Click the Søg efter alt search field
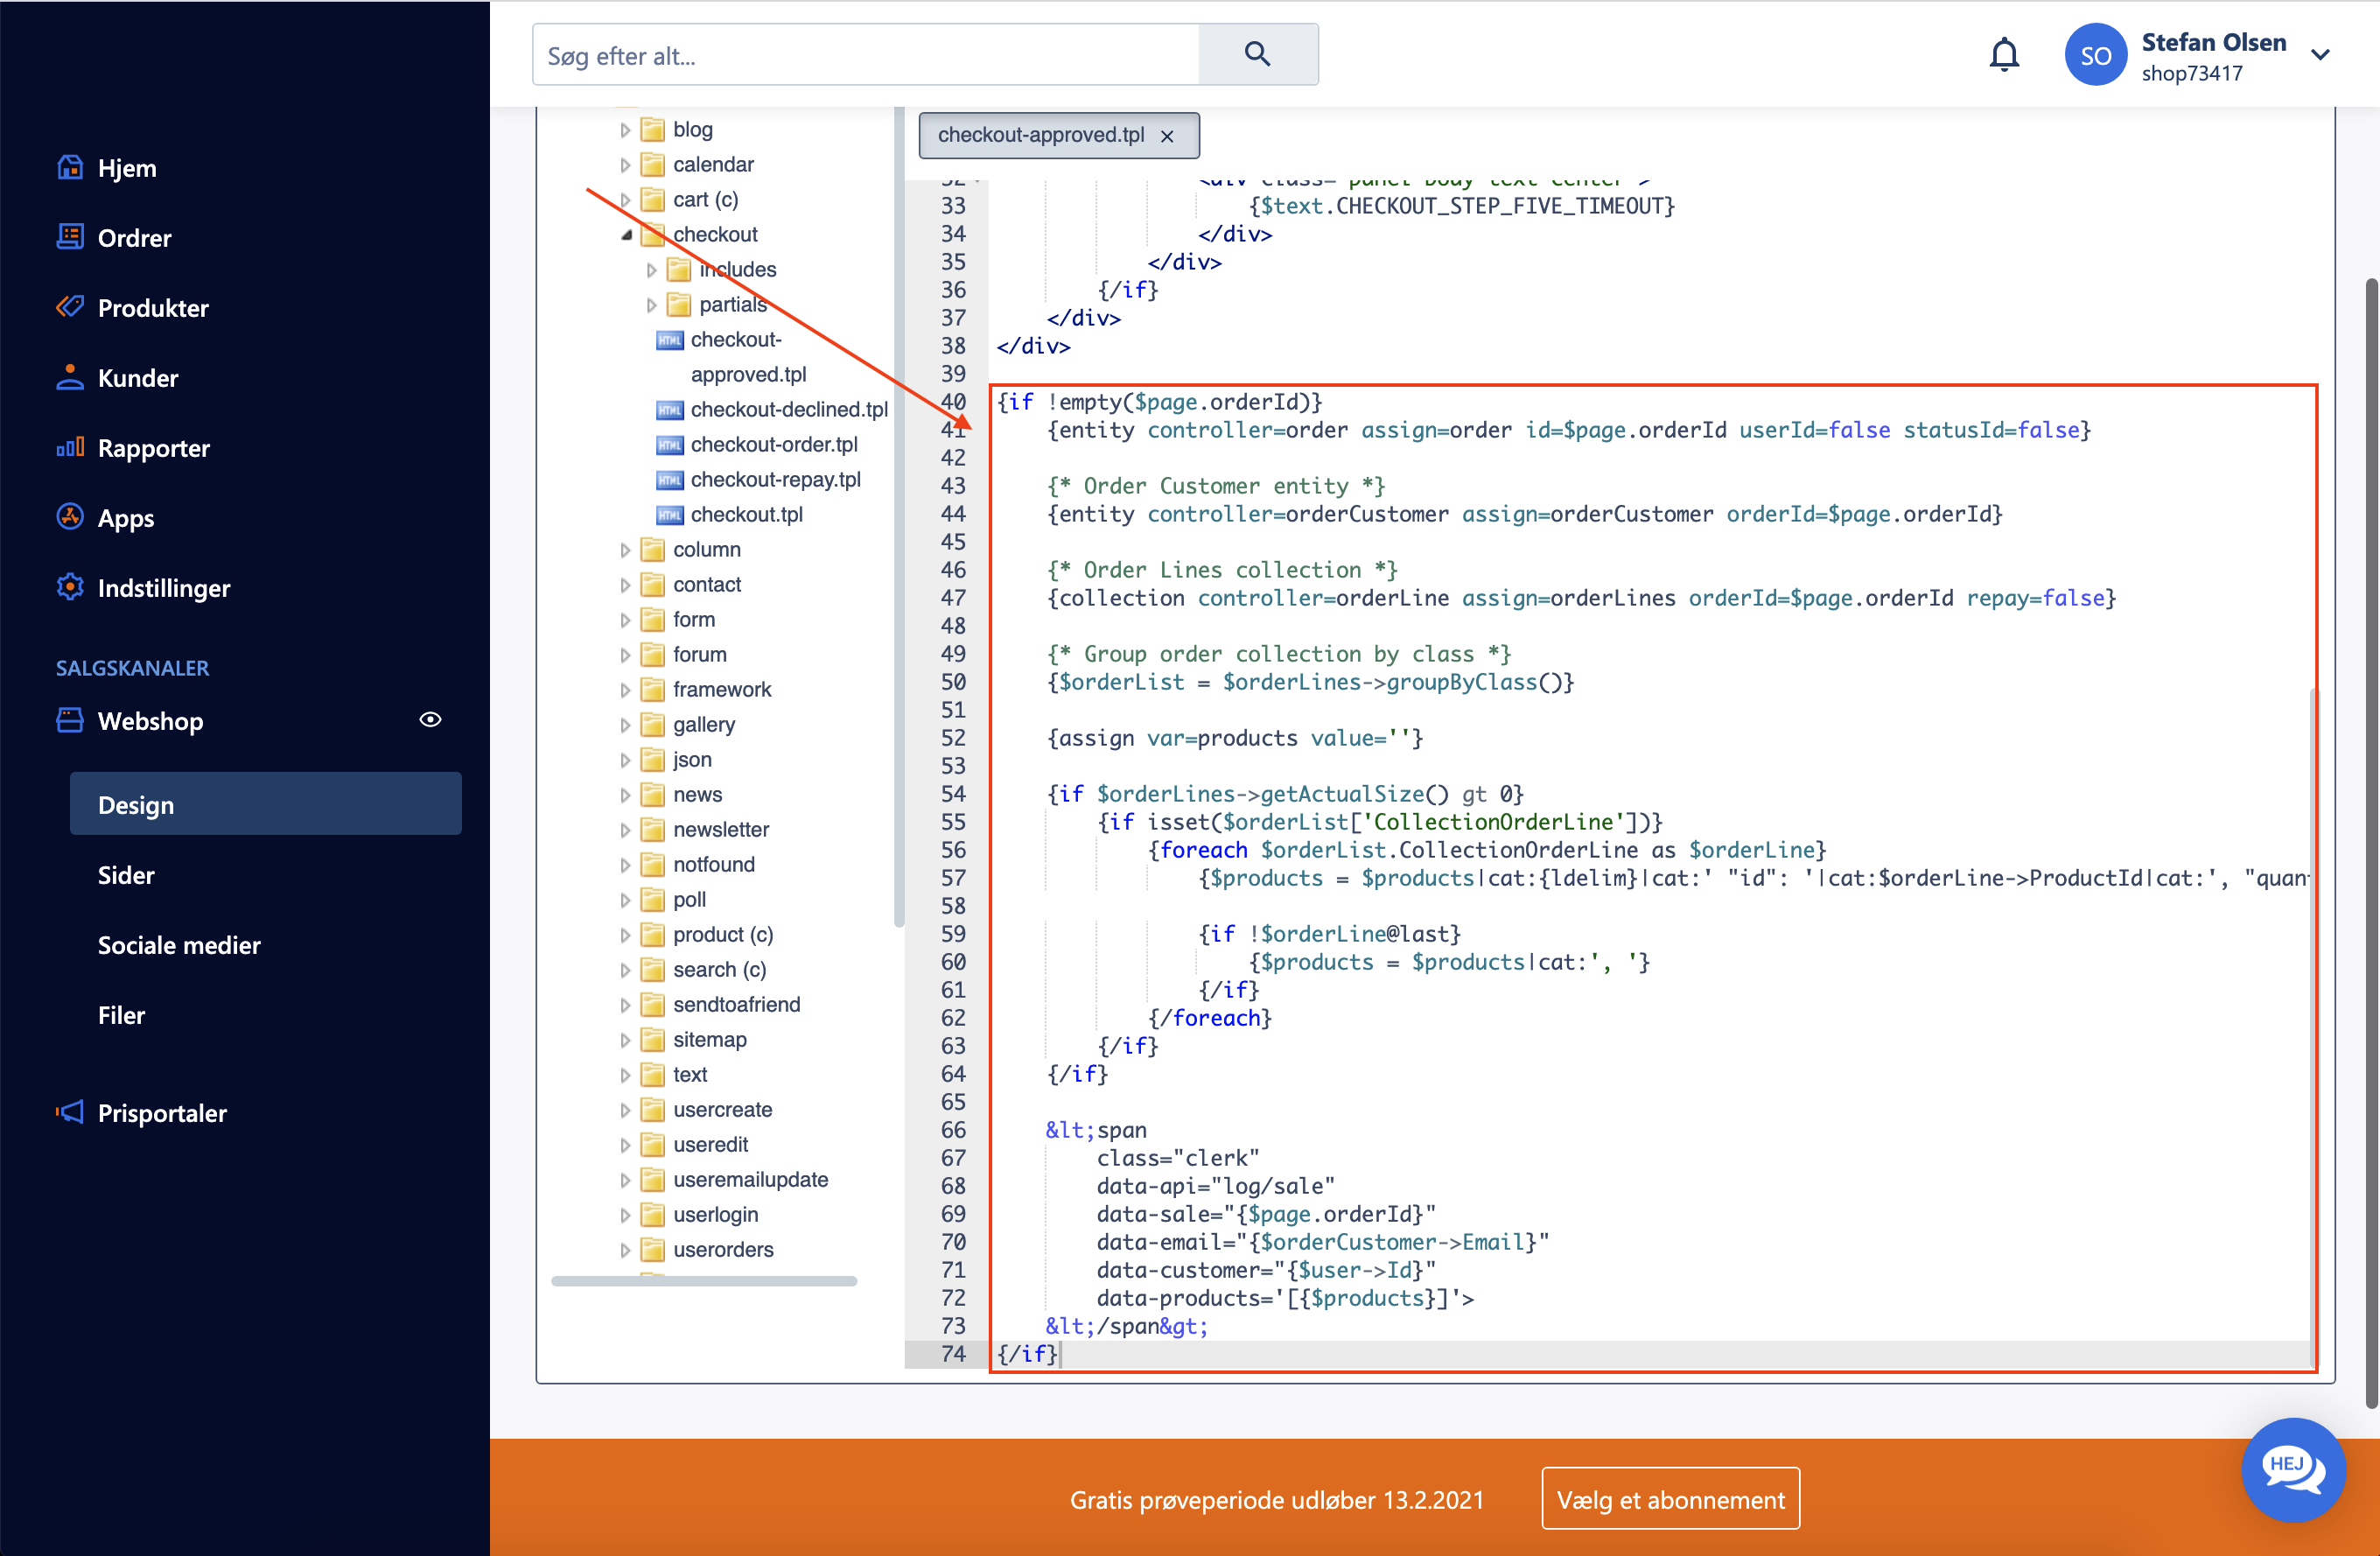Screen dimensions: 2380x1556 tap(865, 56)
